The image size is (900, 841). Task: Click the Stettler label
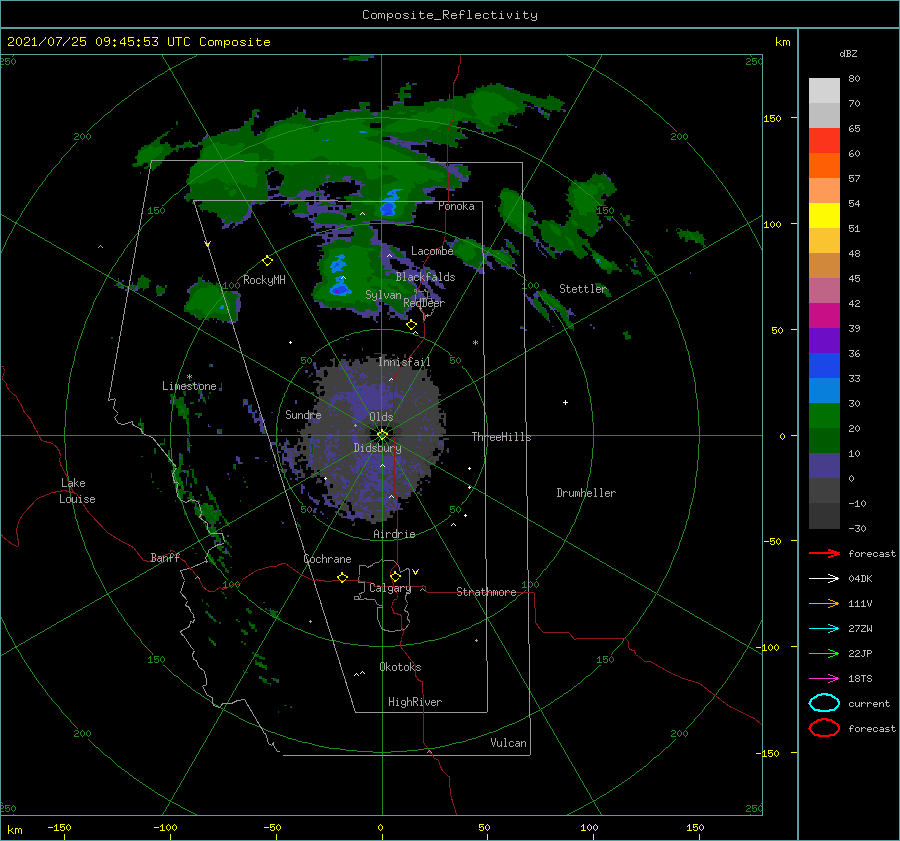tap(583, 289)
